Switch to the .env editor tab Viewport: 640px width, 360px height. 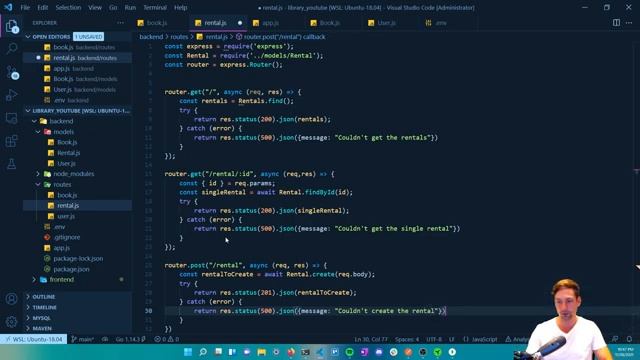click(x=440, y=23)
